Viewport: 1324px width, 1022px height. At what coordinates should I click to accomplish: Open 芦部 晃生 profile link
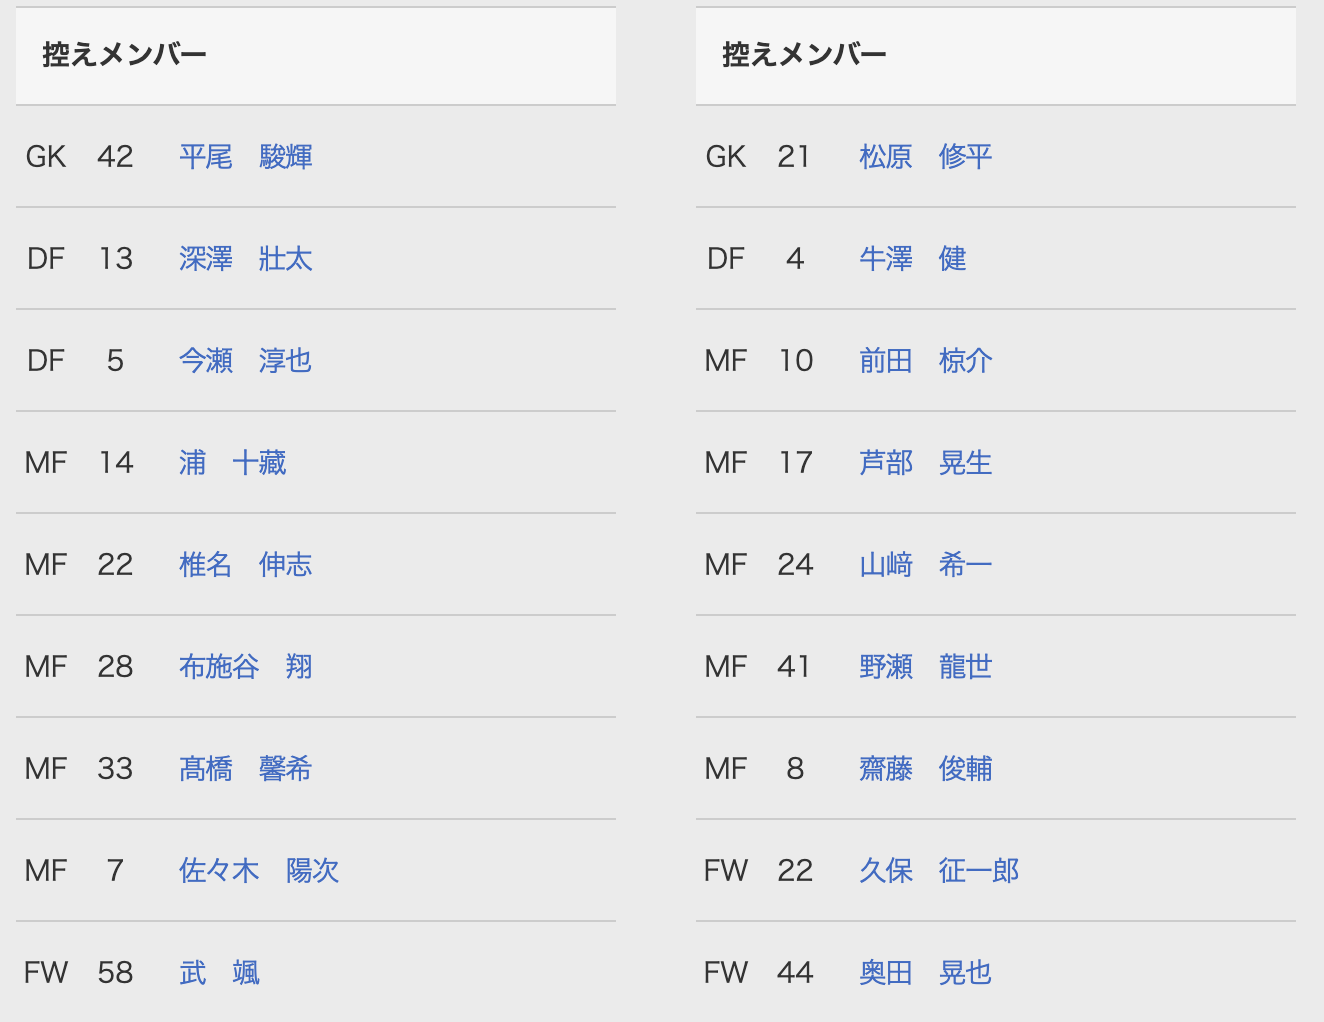[926, 463]
